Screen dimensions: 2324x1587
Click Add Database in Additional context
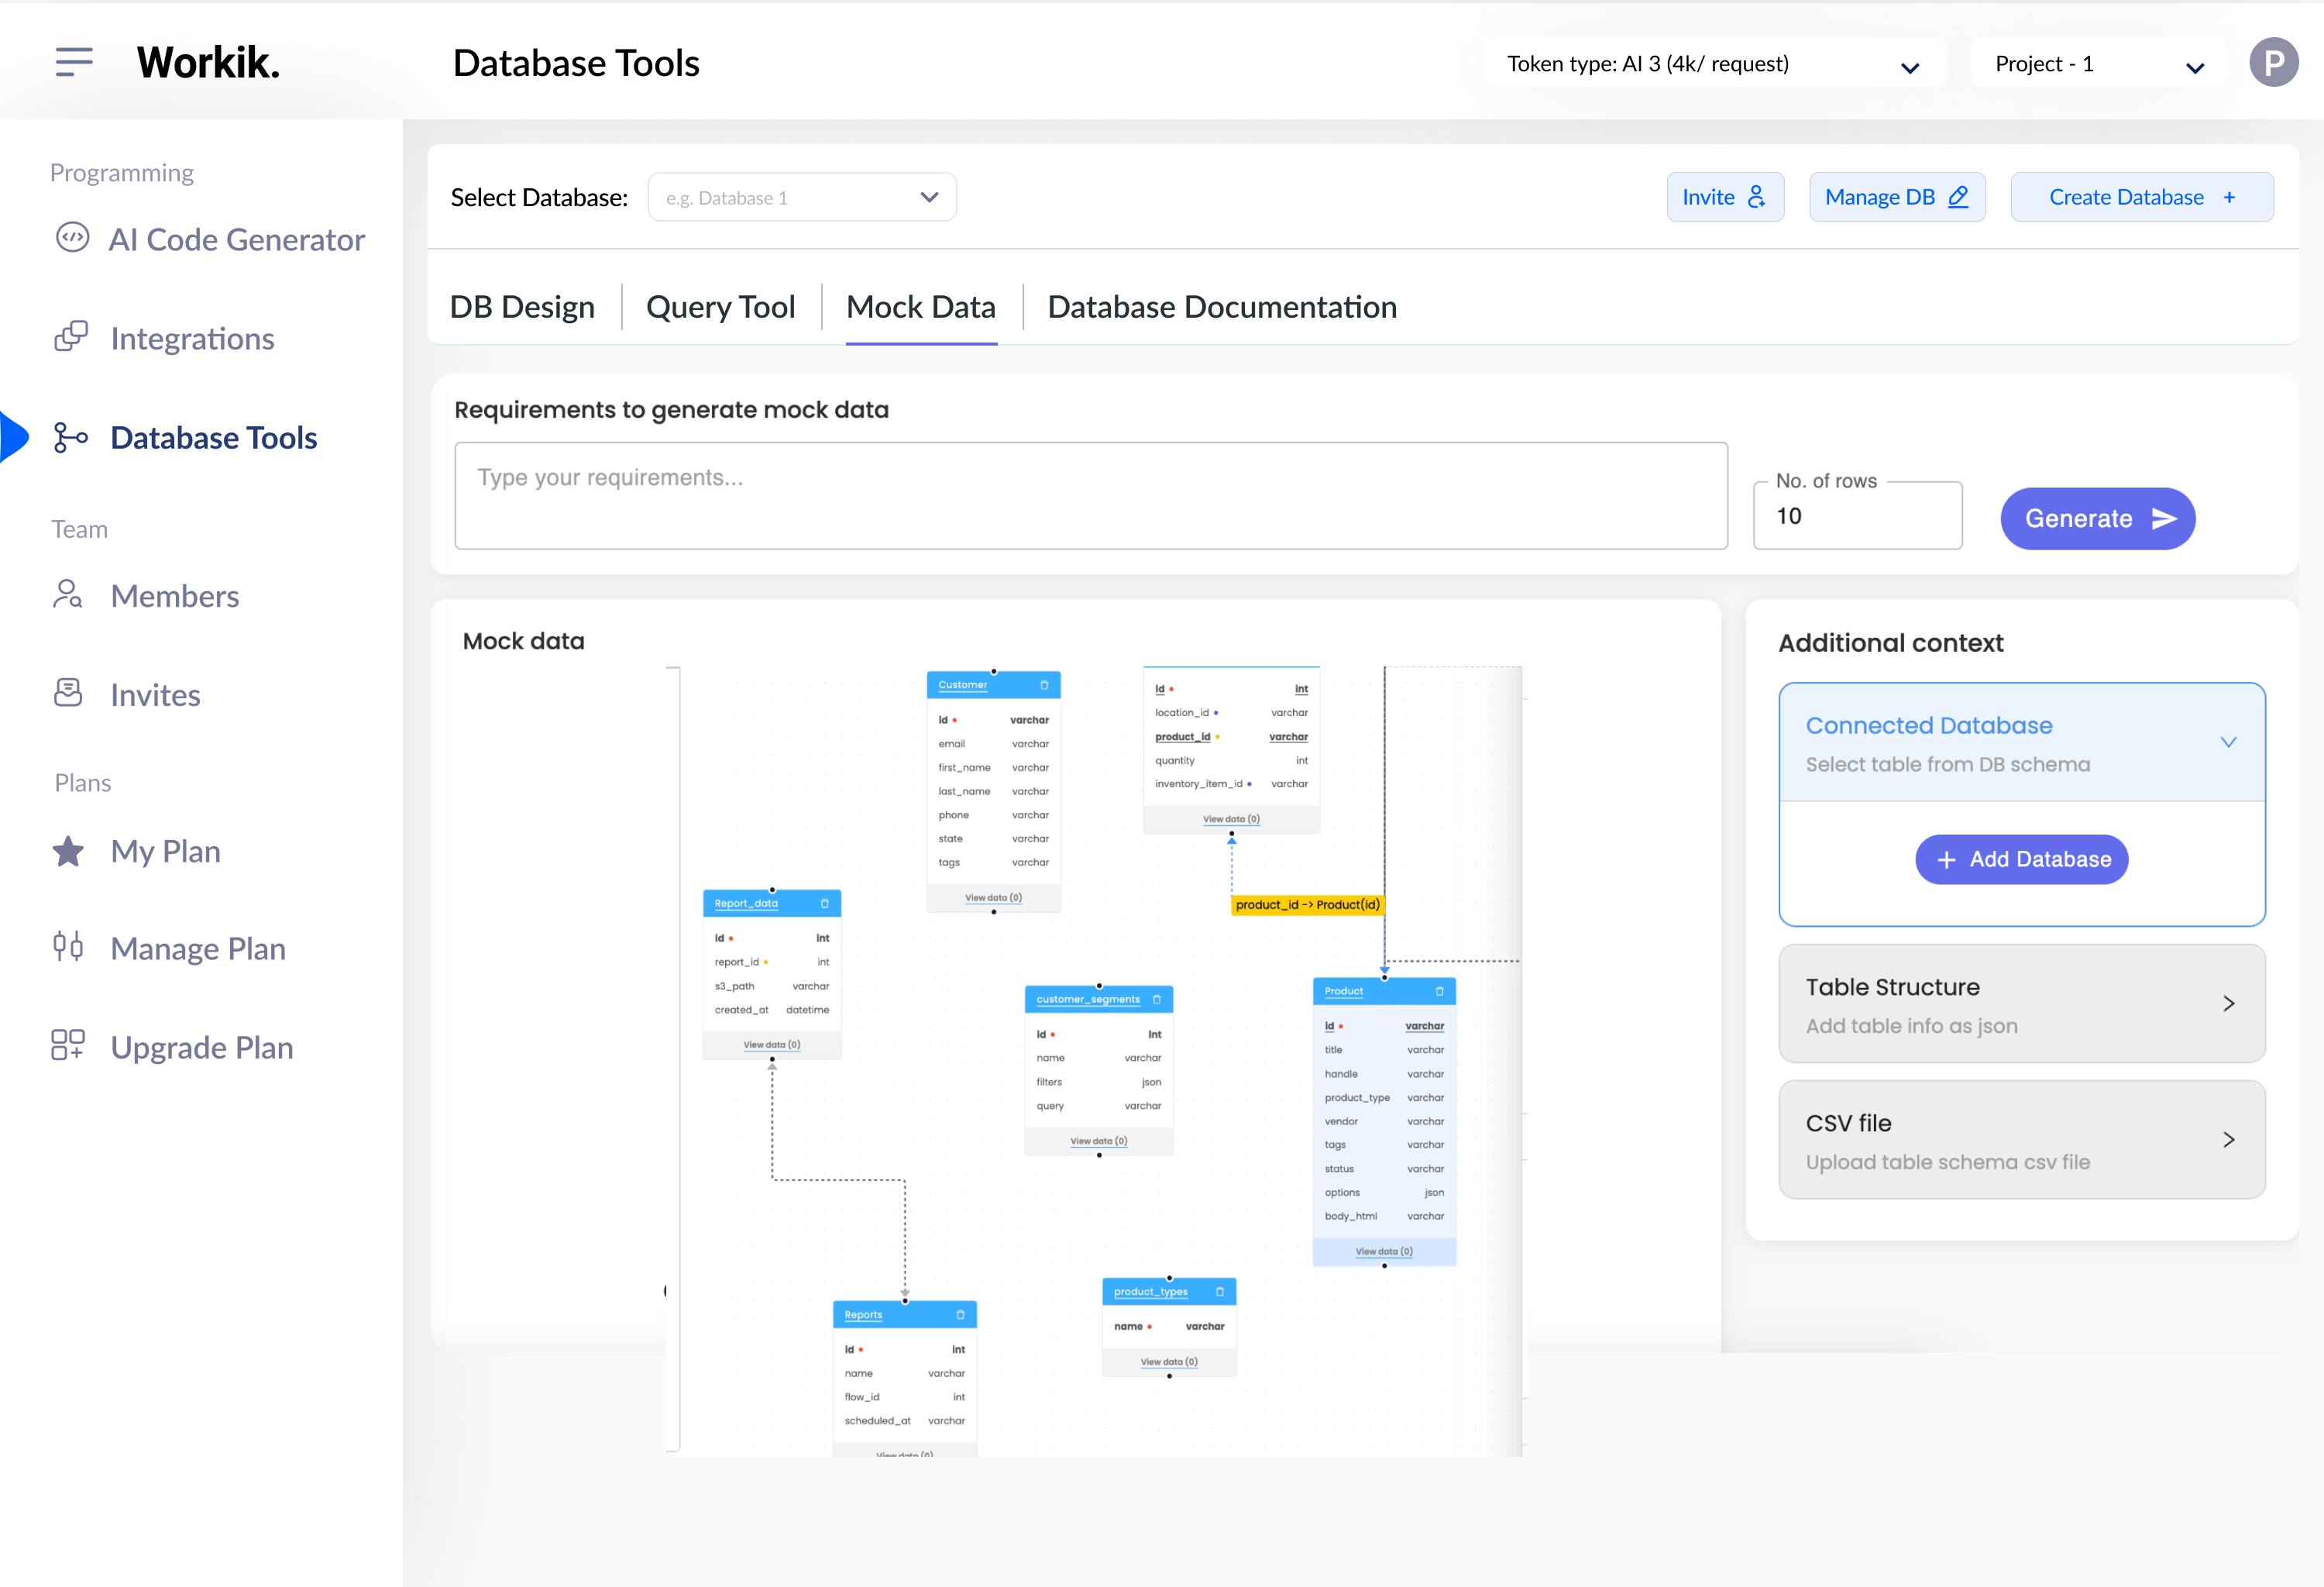2021,859
